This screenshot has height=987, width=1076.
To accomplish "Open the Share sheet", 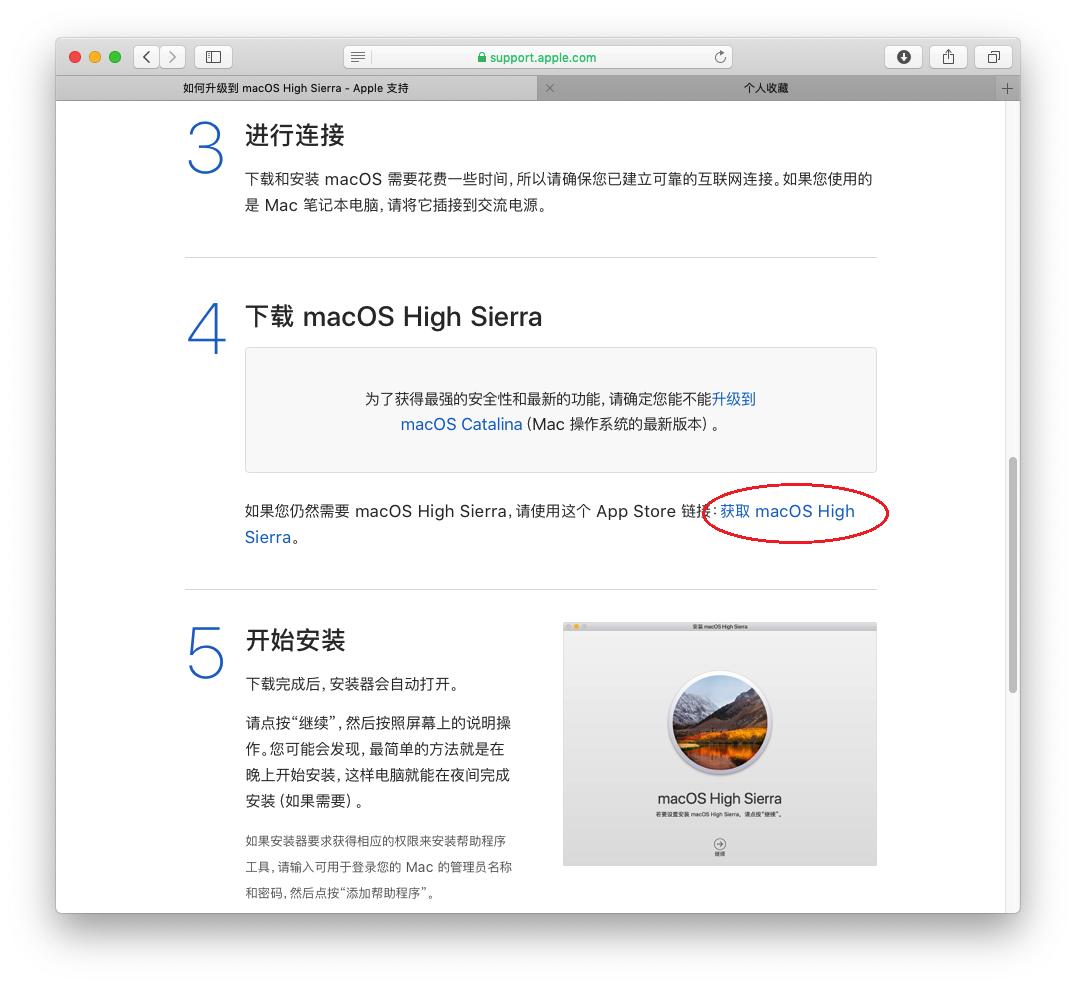I will [947, 57].
